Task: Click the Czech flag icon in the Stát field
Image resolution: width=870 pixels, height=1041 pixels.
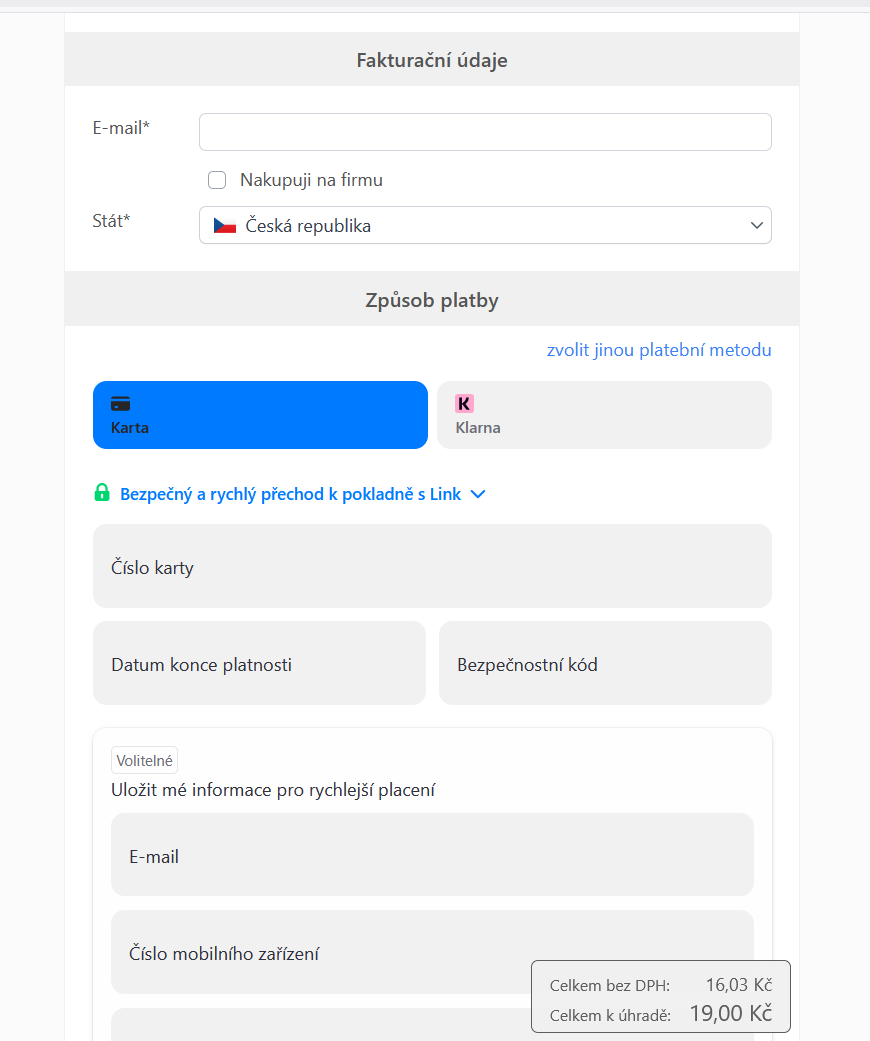Action: 224,226
